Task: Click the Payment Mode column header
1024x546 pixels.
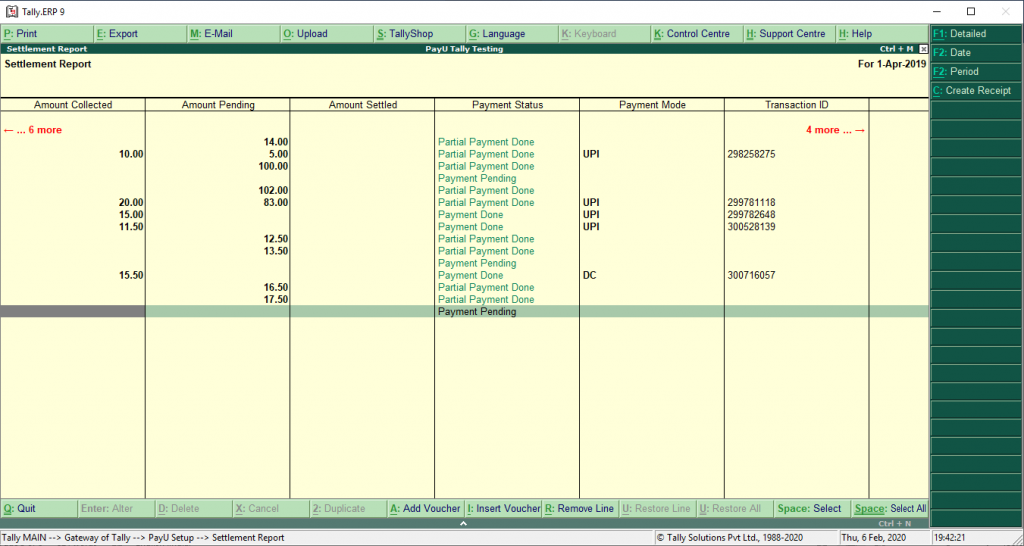Action: pos(652,105)
